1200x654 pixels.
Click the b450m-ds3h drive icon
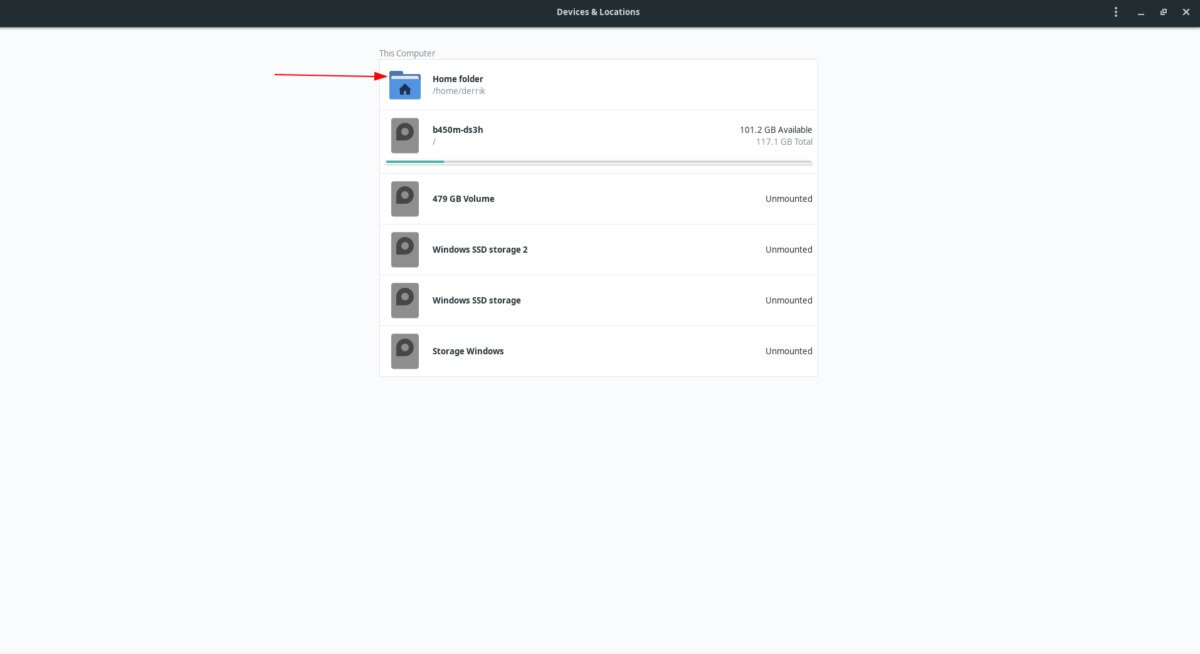click(x=405, y=136)
